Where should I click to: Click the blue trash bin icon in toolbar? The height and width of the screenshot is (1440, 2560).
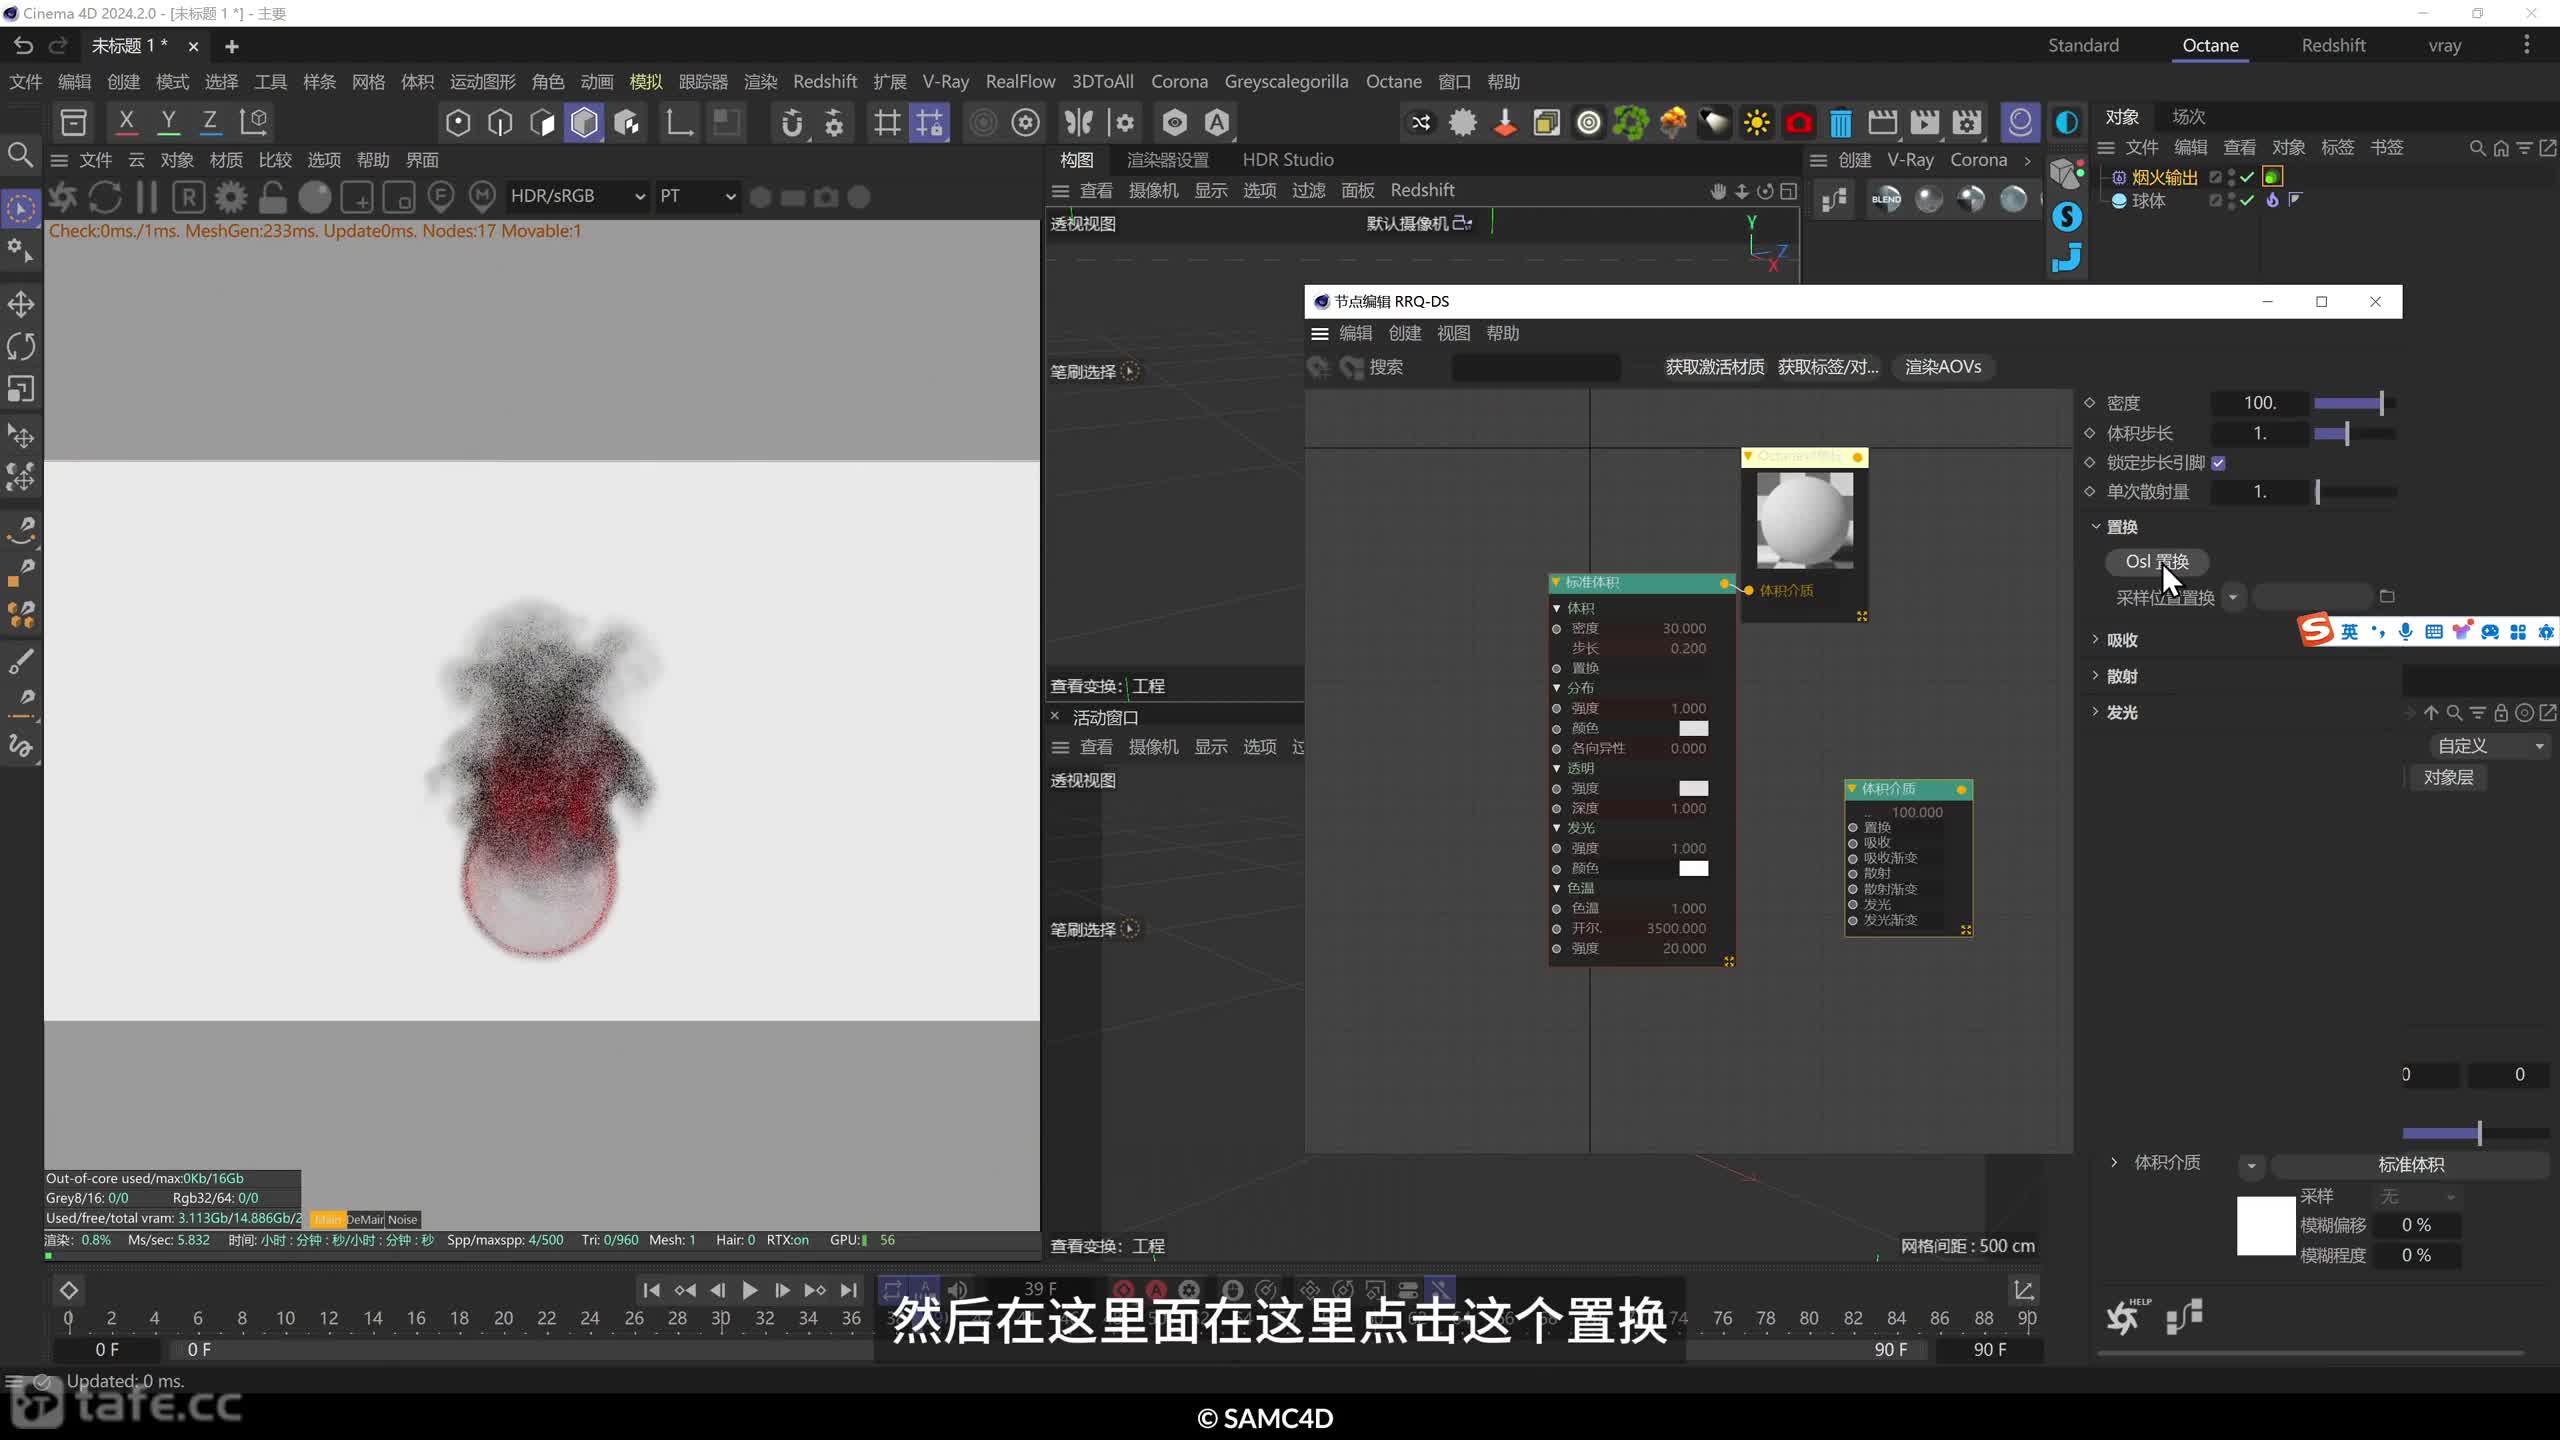click(1840, 122)
